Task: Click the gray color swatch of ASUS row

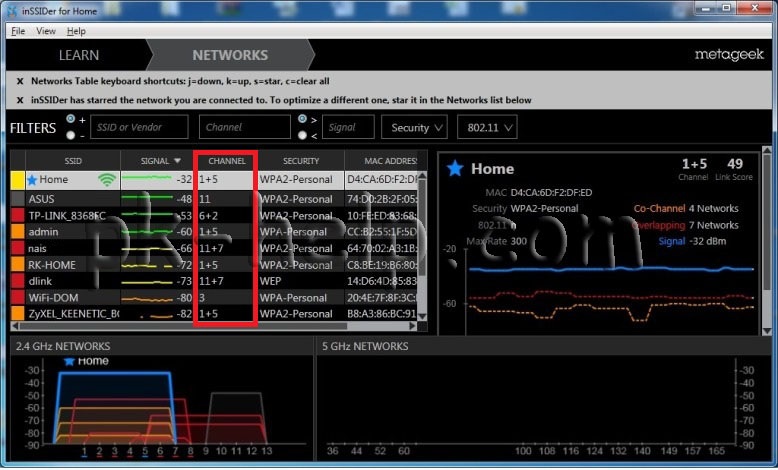Action: [18, 199]
